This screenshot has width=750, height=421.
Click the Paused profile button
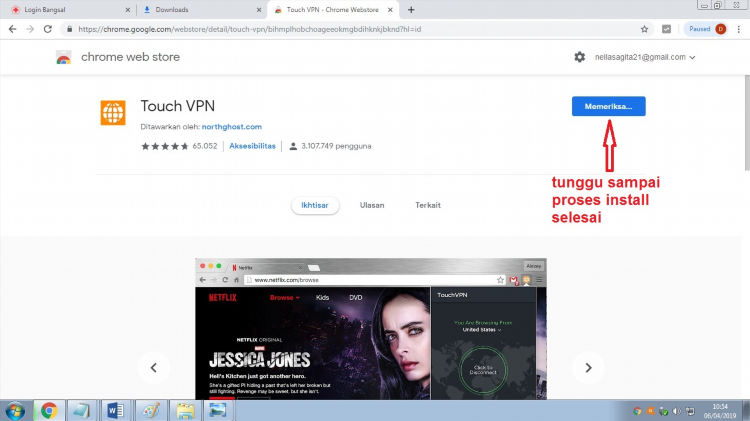pyautogui.click(x=707, y=29)
